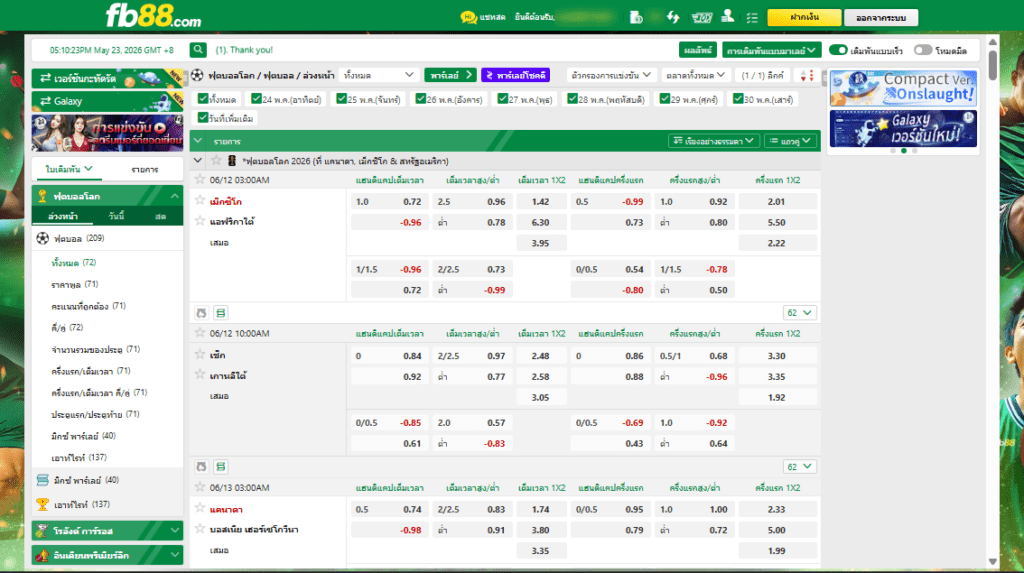Switch to the วันนี้ tab
Screen dimensions: 1024x573
(x=117, y=216)
